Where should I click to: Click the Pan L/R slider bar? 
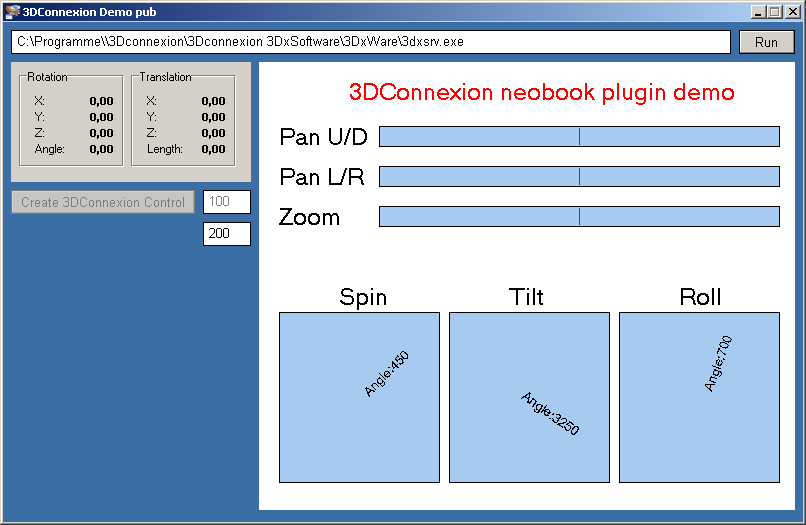[x=579, y=176]
